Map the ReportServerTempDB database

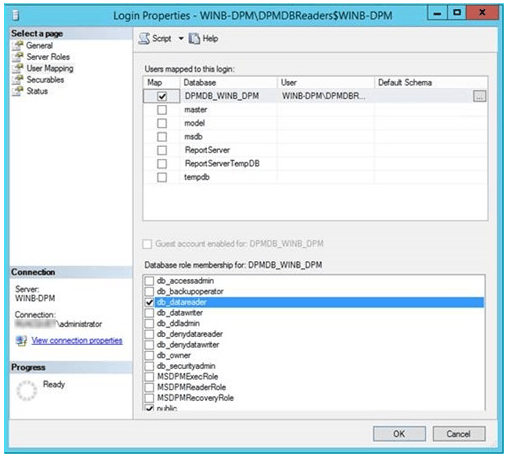(x=162, y=164)
